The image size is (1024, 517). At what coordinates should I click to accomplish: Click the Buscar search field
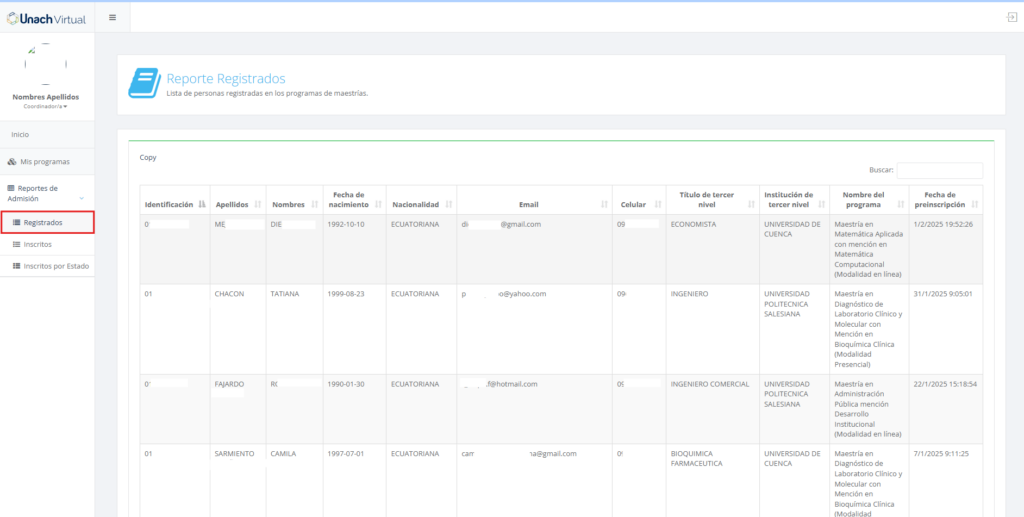(x=939, y=171)
